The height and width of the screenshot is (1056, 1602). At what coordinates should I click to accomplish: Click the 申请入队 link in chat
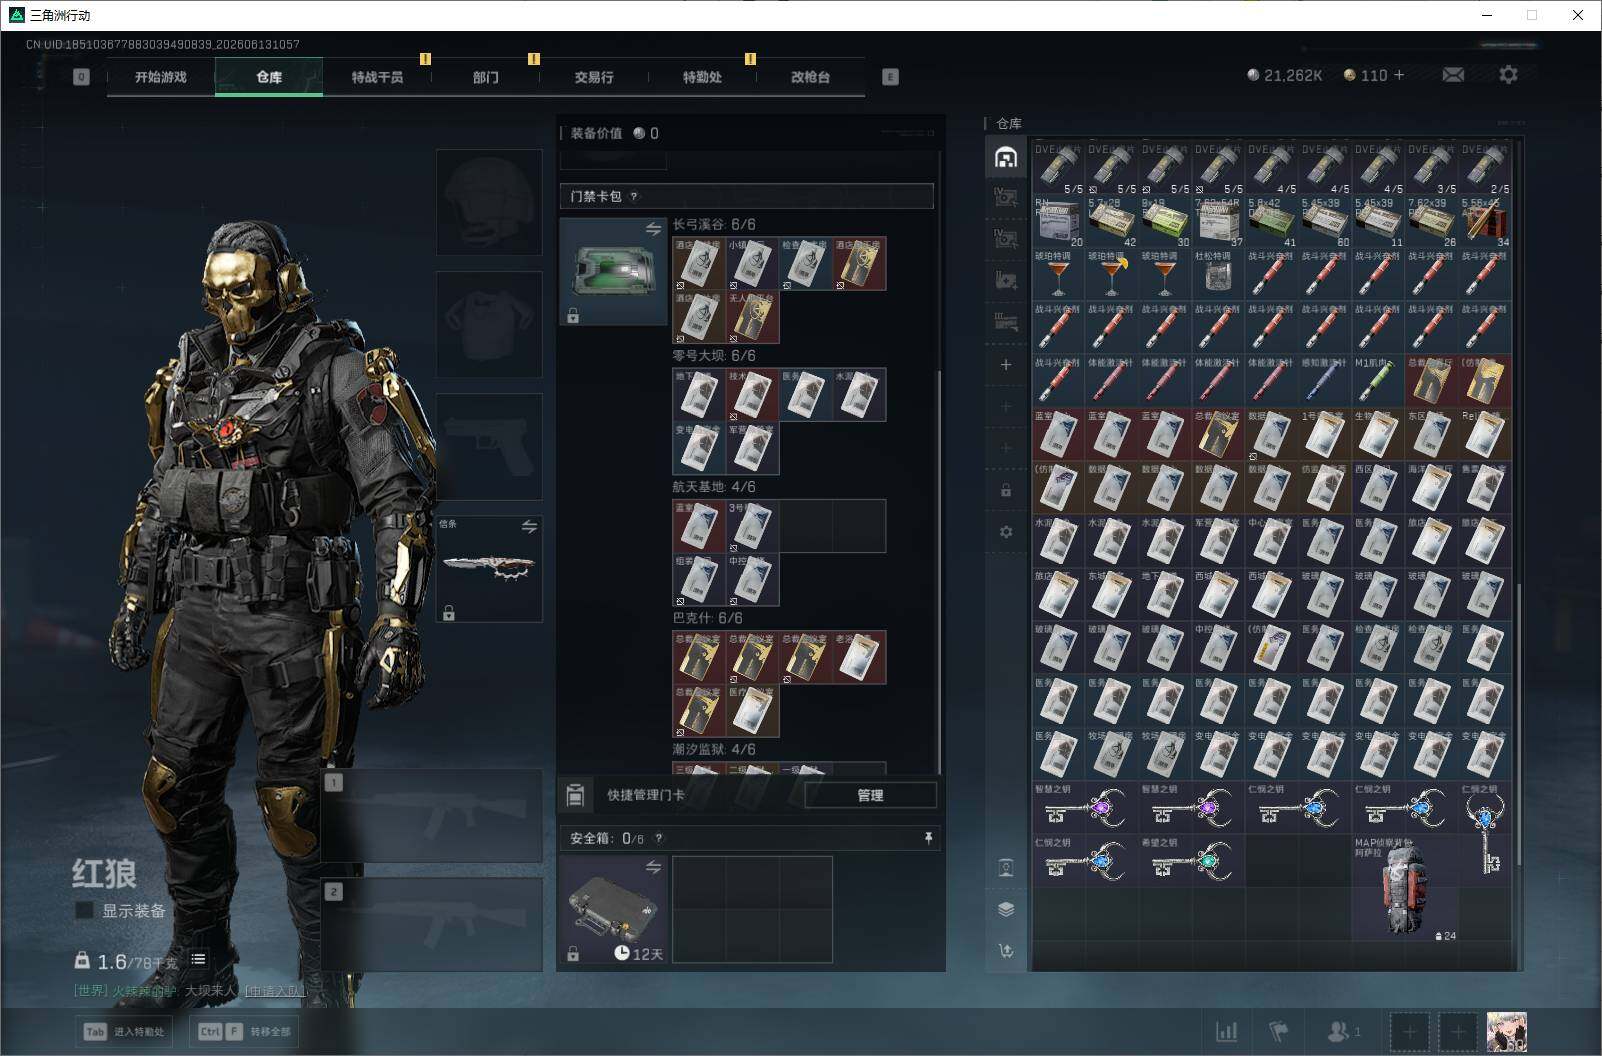point(275,991)
